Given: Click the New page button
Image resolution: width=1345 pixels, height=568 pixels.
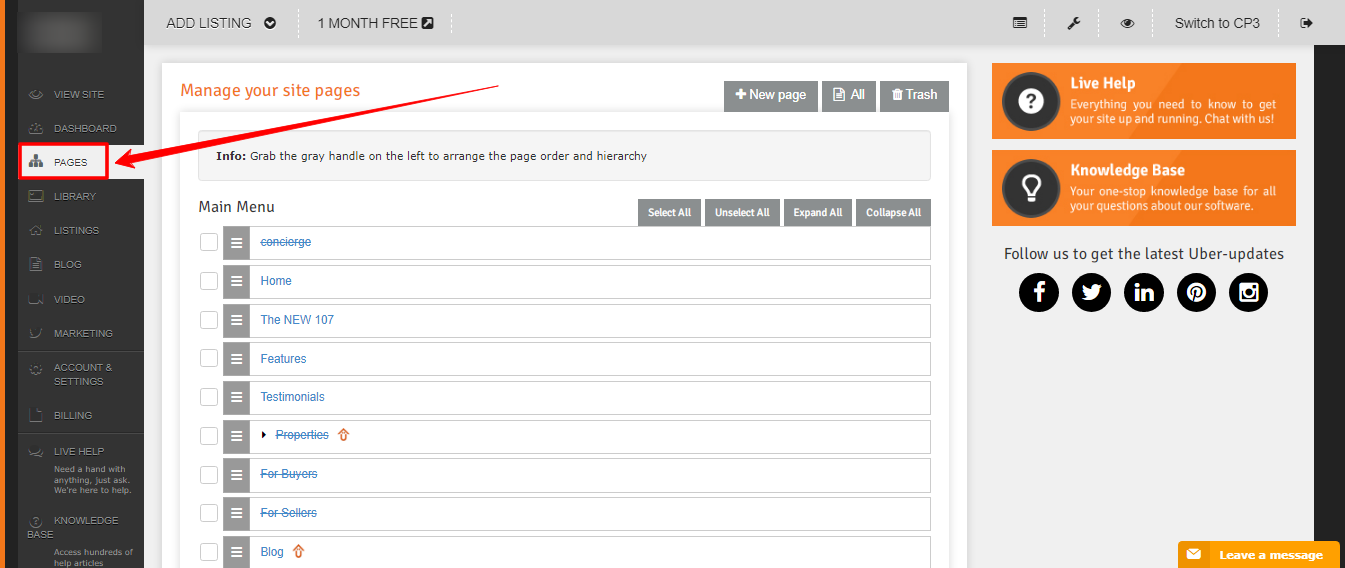Looking at the screenshot, I should [x=770, y=95].
